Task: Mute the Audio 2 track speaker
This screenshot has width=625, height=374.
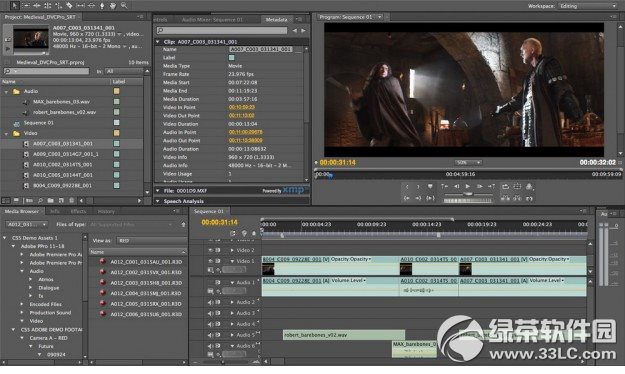Action: [x=211, y=302]
